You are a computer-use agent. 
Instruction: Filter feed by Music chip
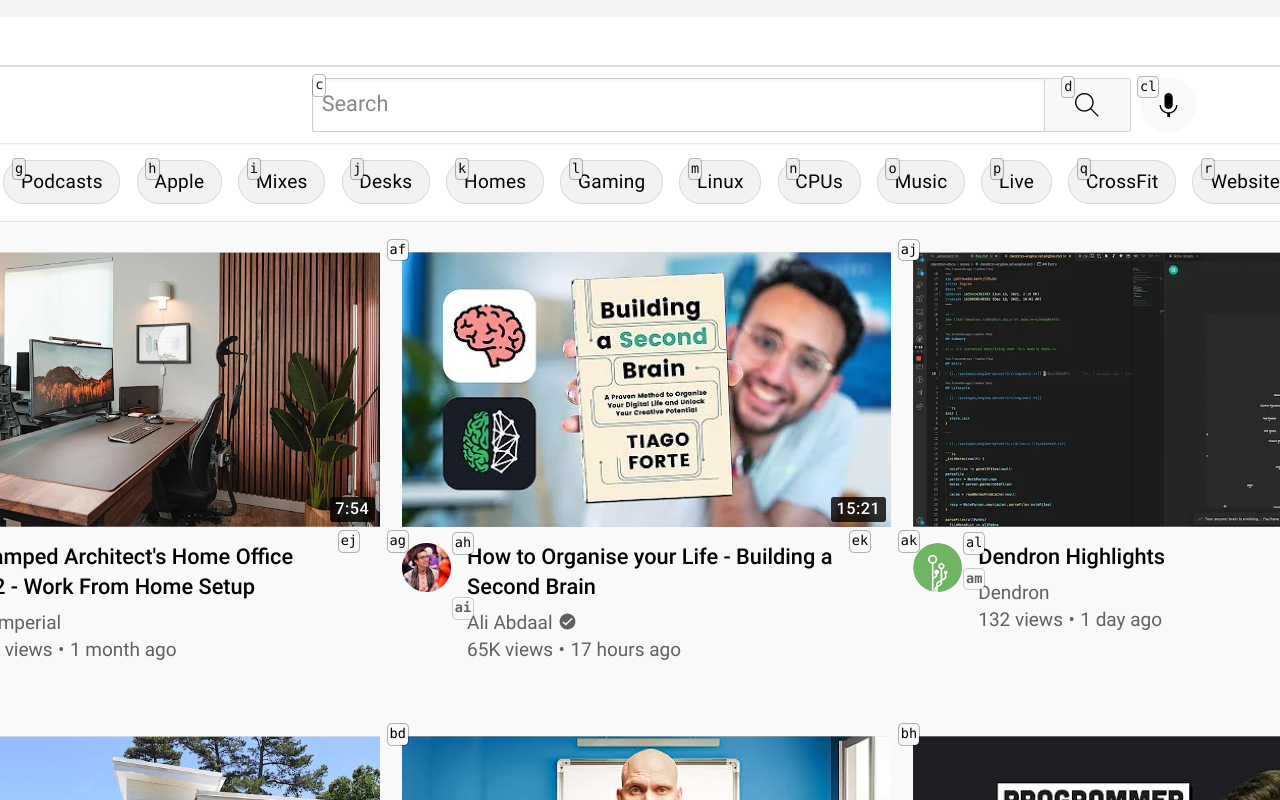pos(920,182)
